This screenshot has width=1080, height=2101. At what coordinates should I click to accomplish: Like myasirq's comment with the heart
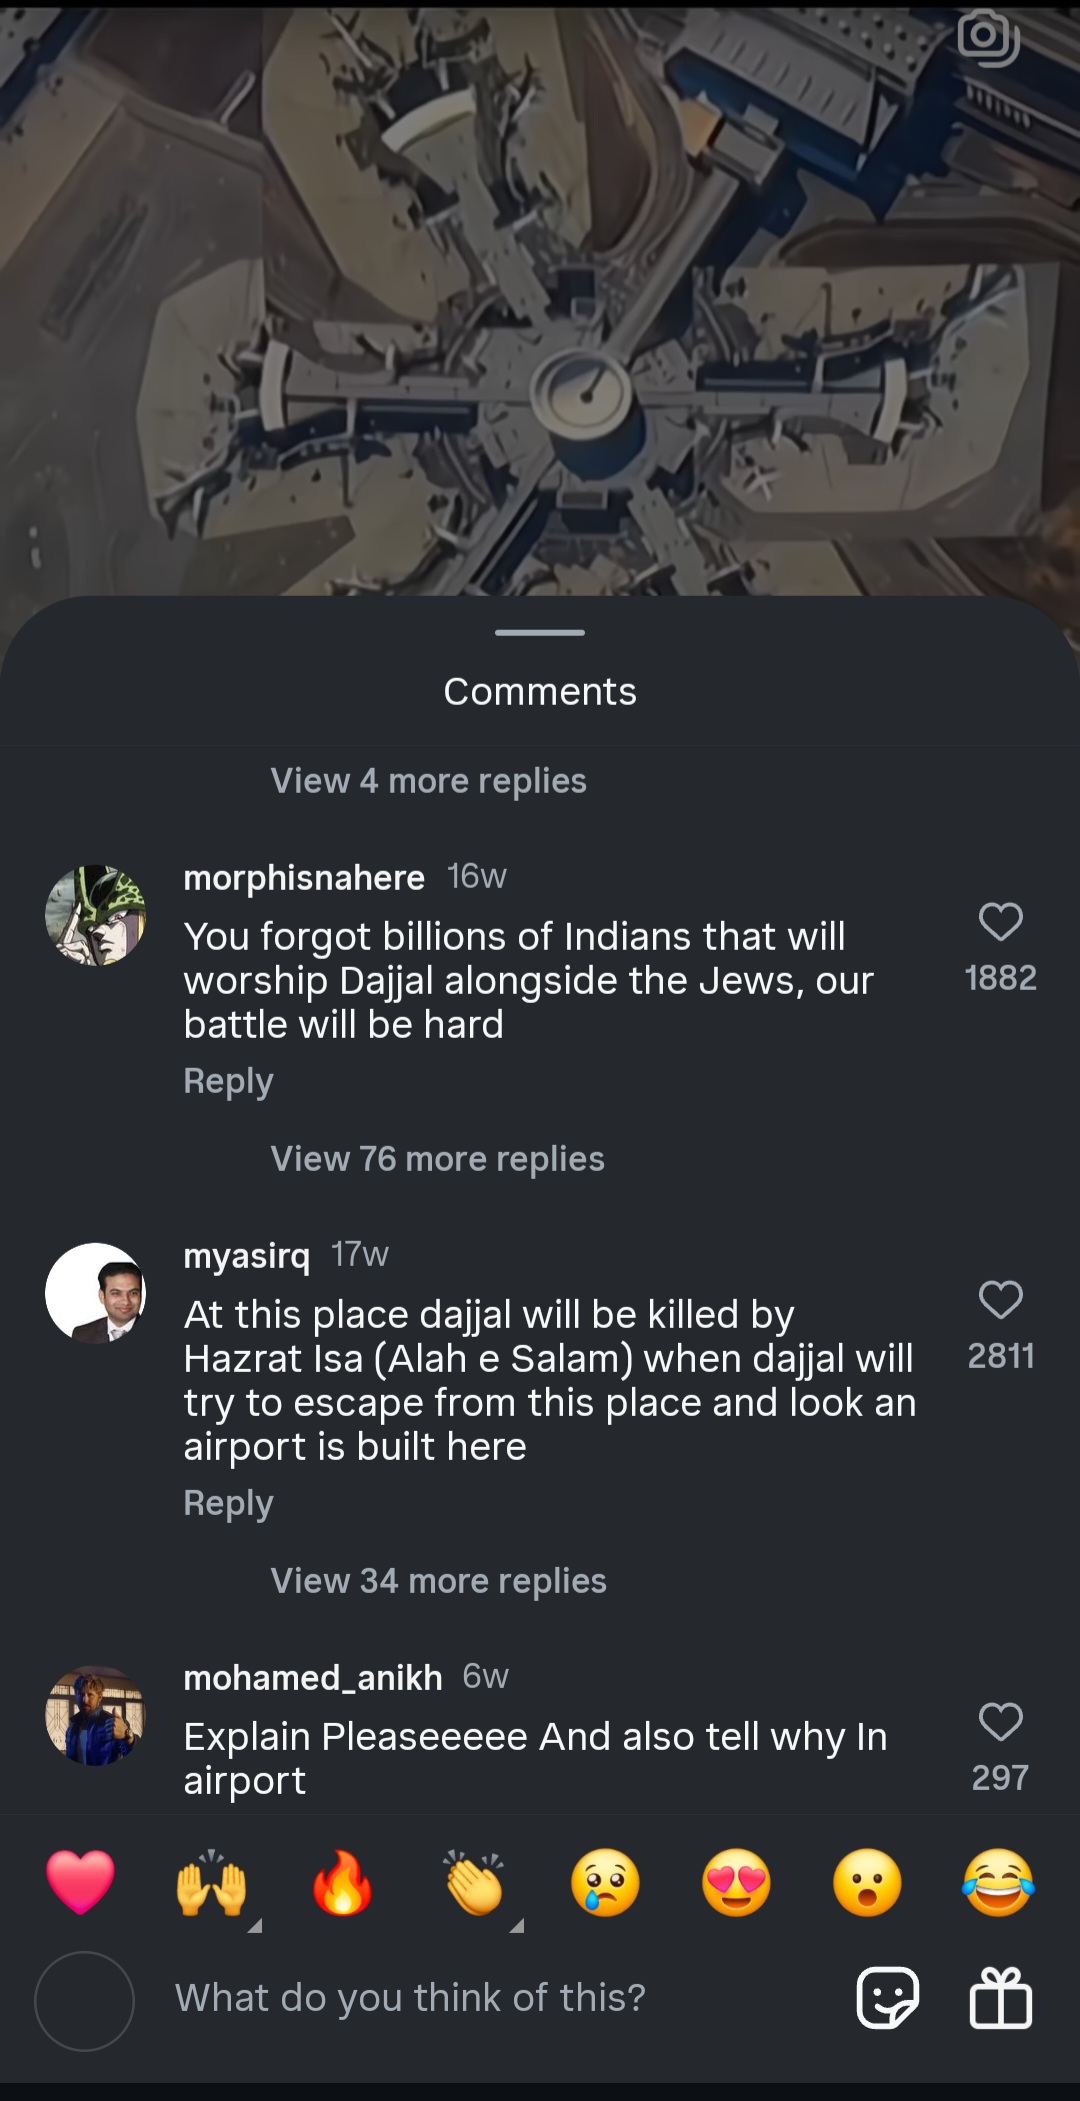click(x=1000, y=1300)
